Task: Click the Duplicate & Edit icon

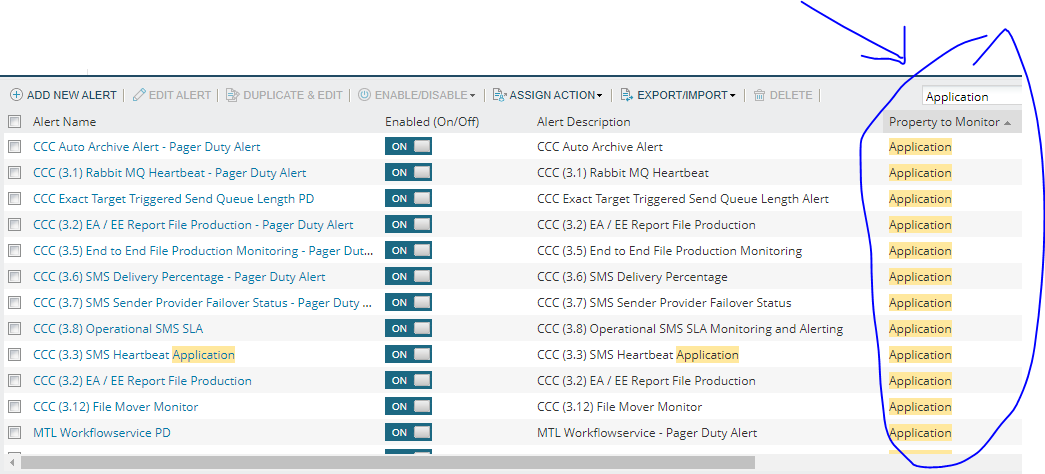Action: pos(233,95)
